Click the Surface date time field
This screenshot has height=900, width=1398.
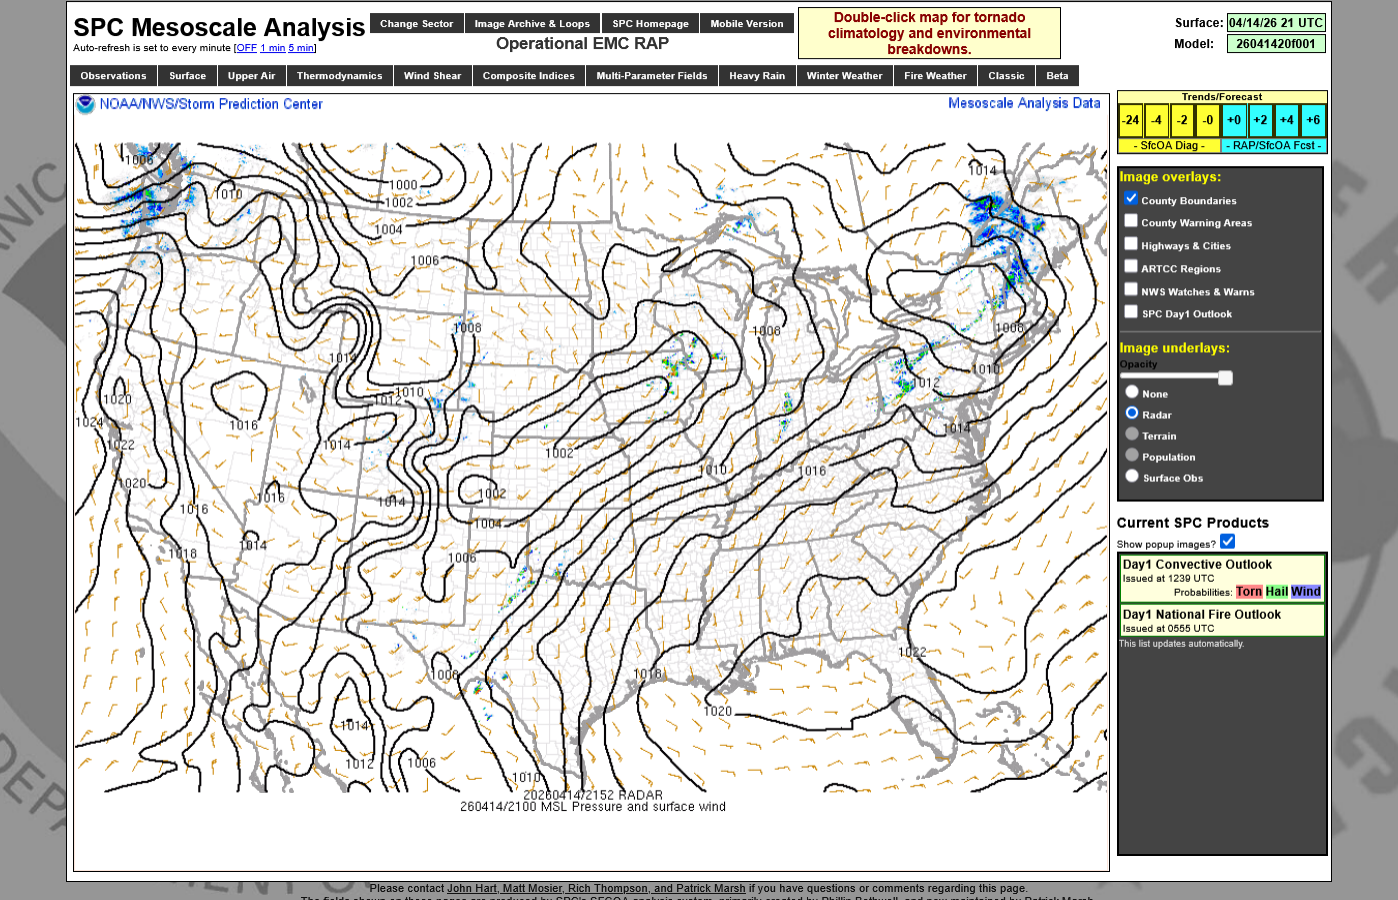point(1276,22)
